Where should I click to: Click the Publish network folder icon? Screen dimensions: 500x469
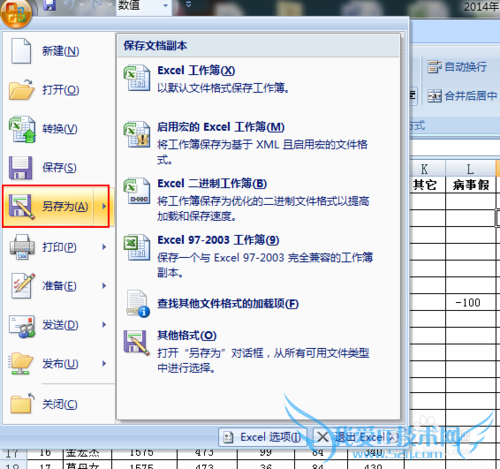21,363
